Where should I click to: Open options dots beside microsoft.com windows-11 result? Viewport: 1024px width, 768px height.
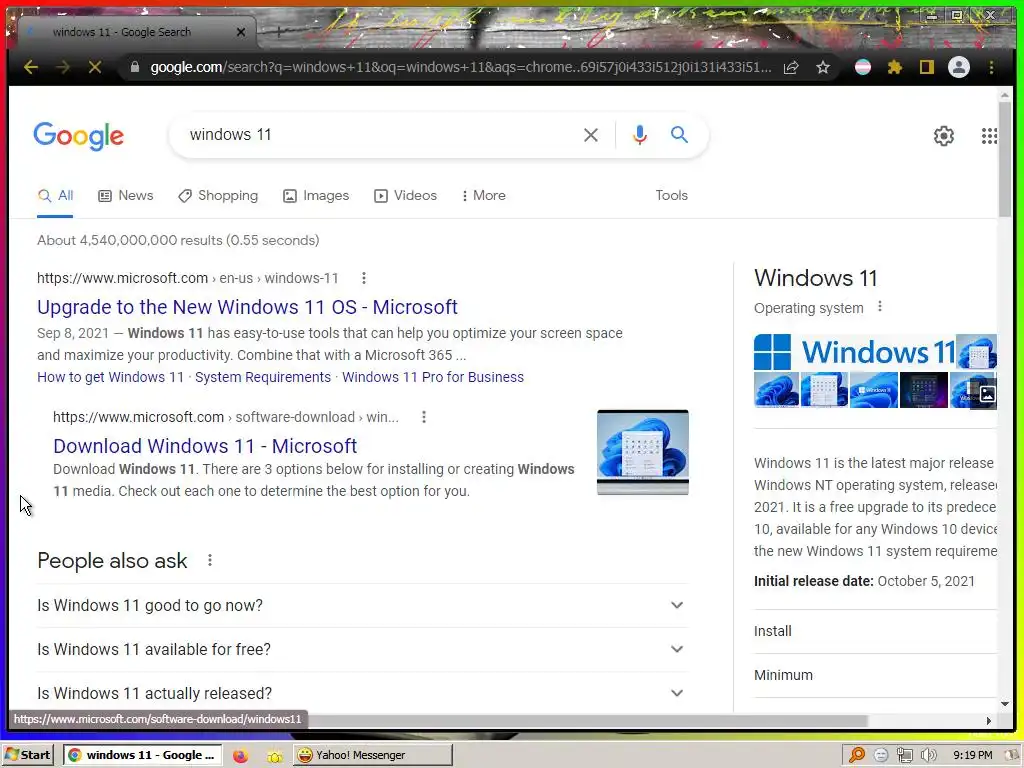364,278
